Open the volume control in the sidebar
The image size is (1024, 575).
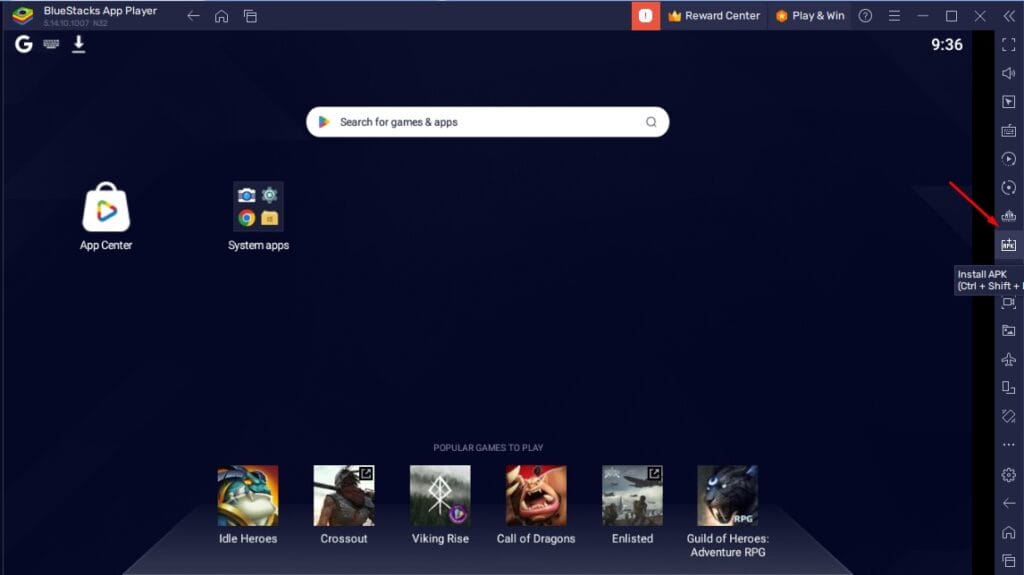click(1008, 73)
